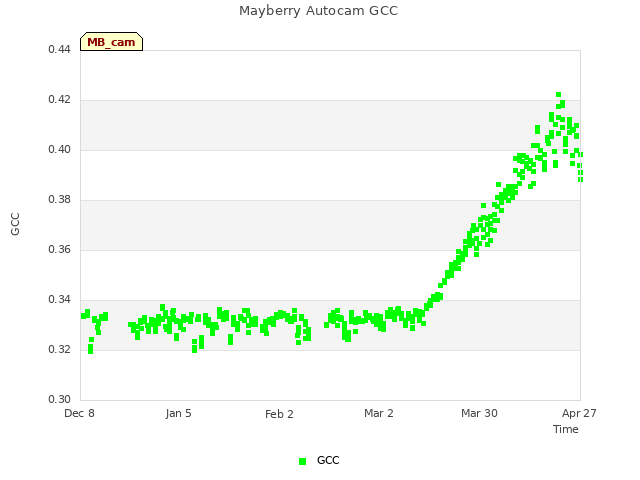Screen dimensions: 640x480
Task: Select the Dec 8 x-axis label
Action: pyautogui.click(x=80, y=413)
